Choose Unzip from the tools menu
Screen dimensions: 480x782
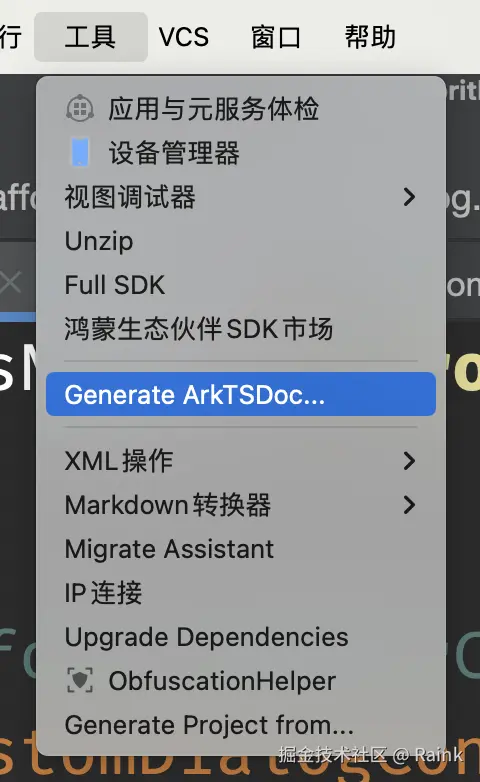tap(241, 241)
